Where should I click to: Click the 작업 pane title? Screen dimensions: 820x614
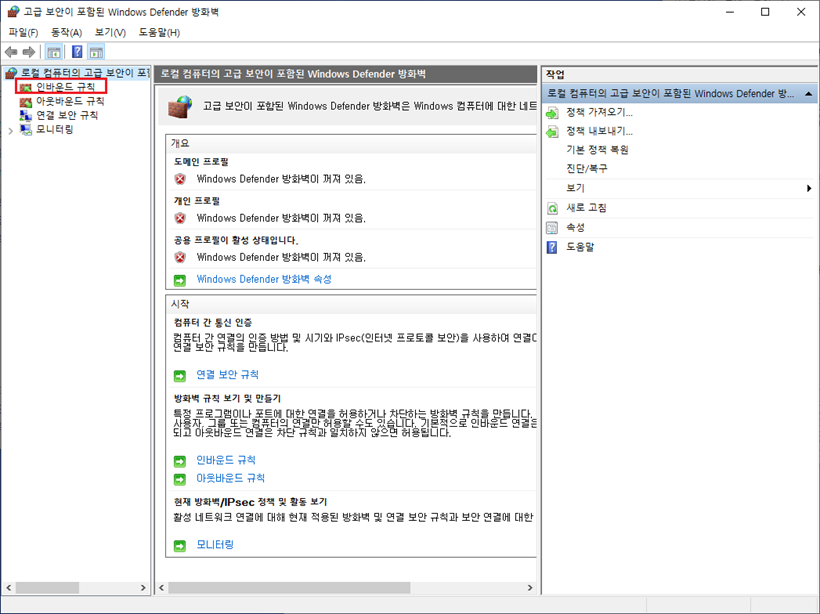tap(555, 74)
